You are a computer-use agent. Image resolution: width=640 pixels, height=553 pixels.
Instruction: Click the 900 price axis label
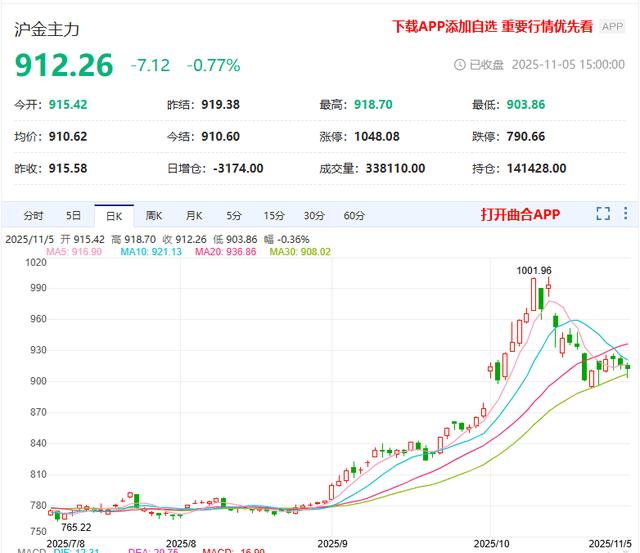38,381
